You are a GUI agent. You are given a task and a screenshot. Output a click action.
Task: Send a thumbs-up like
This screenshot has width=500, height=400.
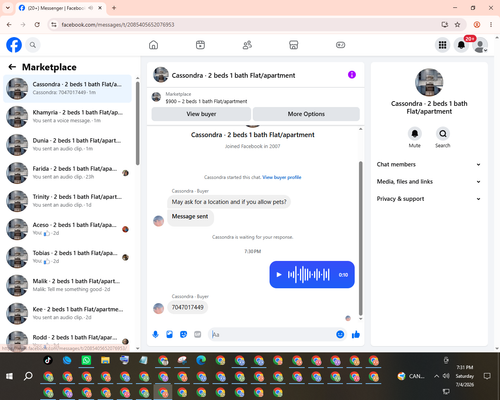[x=356, y=334]
